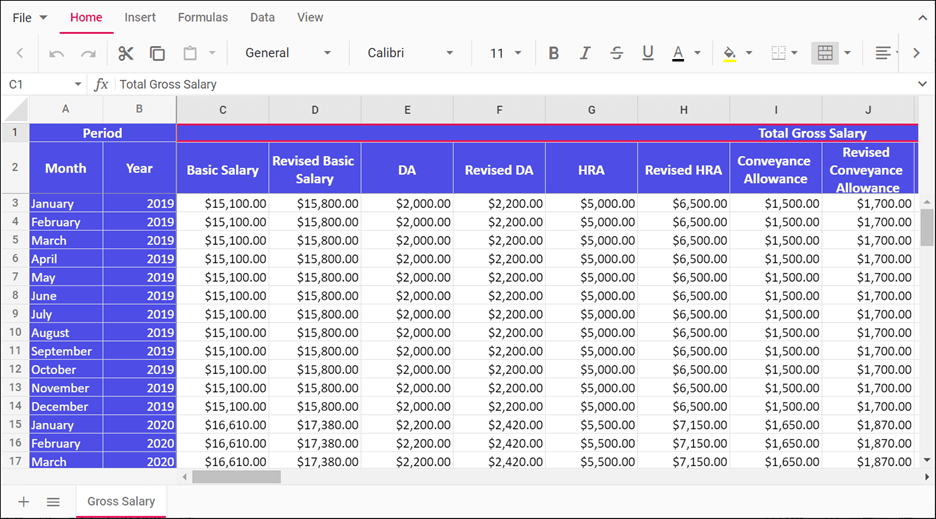The width and height of the screenshot is (936, 519).
Task: Click the Redo icon in toolbar
Action: (89, 53)
